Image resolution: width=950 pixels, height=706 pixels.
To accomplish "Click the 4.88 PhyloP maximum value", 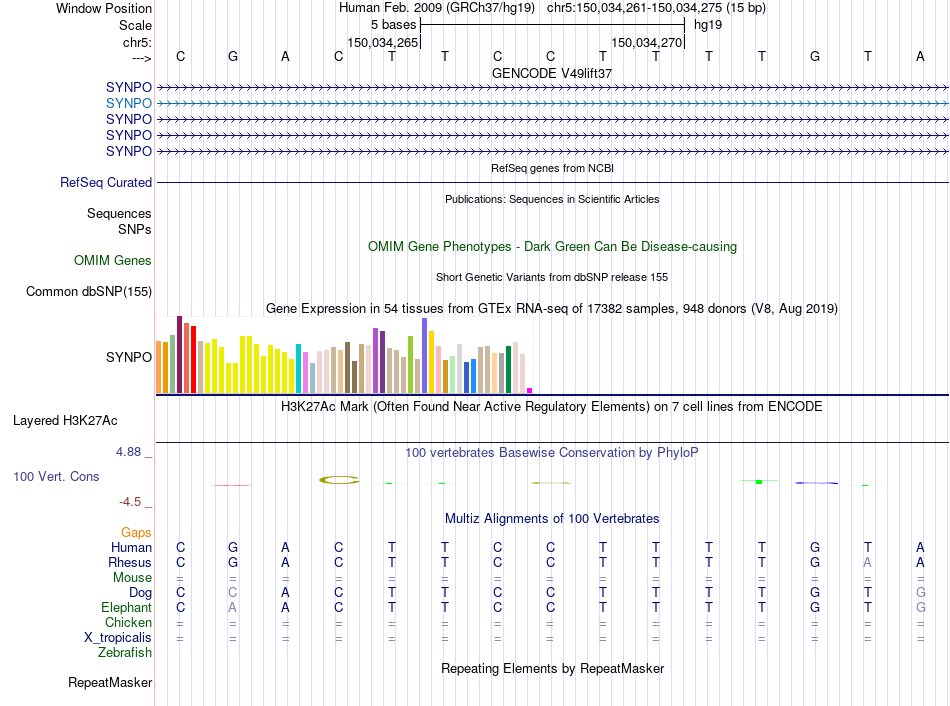I will pyautogui.click(x=128, y=451).
